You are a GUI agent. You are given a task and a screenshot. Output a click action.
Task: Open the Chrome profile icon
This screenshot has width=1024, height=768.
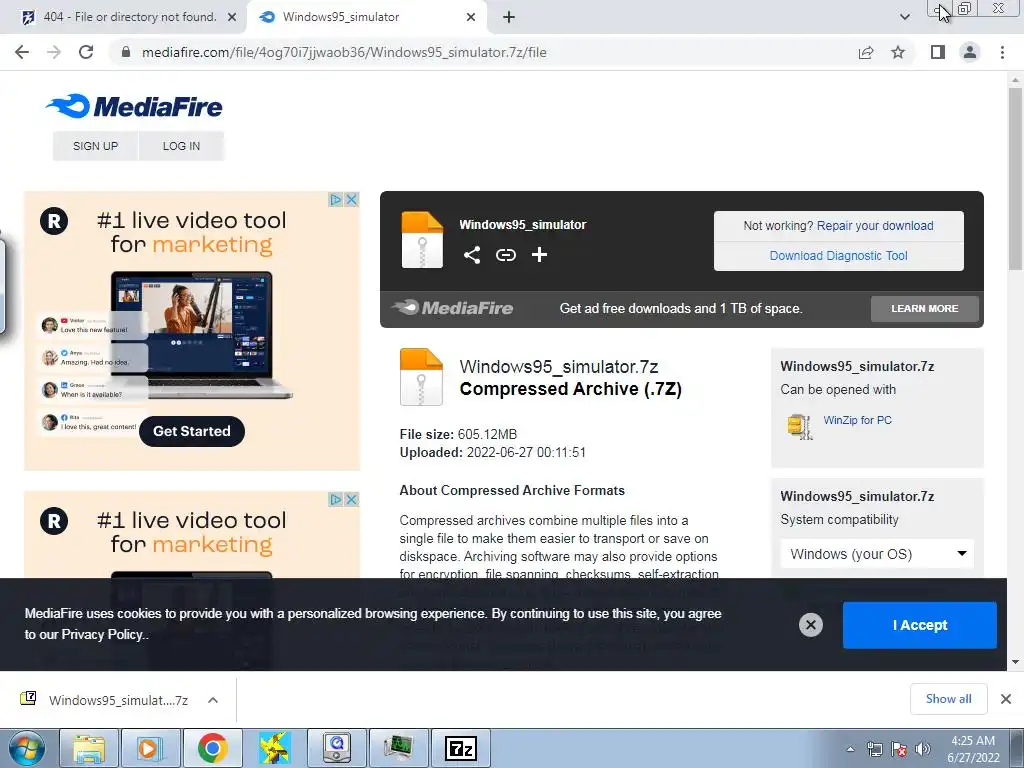(x=970, y=52)
